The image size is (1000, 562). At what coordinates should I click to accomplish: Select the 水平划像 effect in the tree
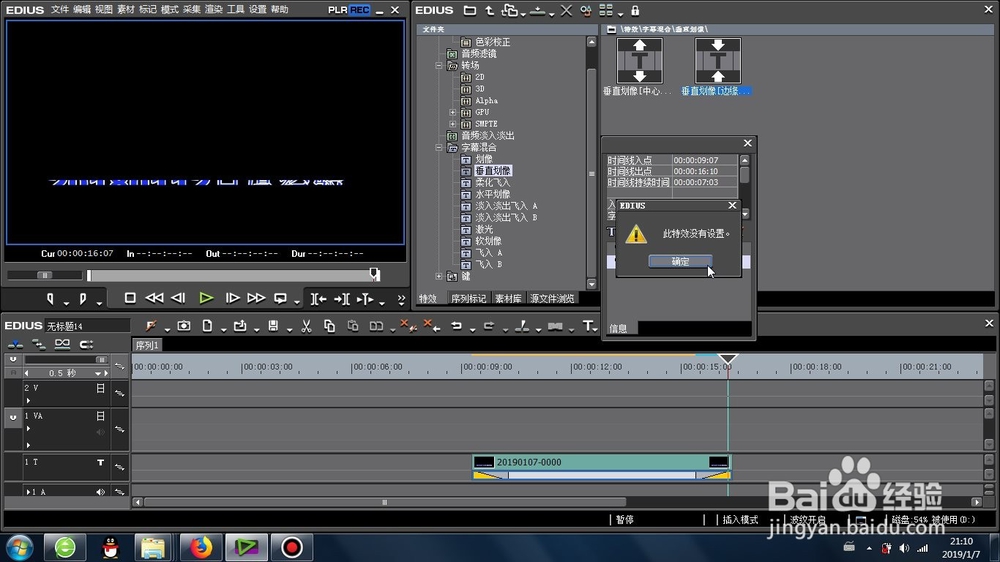[x=492, y=194]
